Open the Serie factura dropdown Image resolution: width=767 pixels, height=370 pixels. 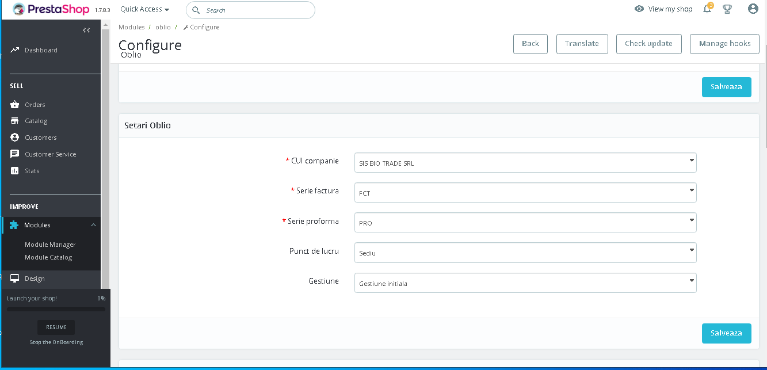(x=525, y=193)
